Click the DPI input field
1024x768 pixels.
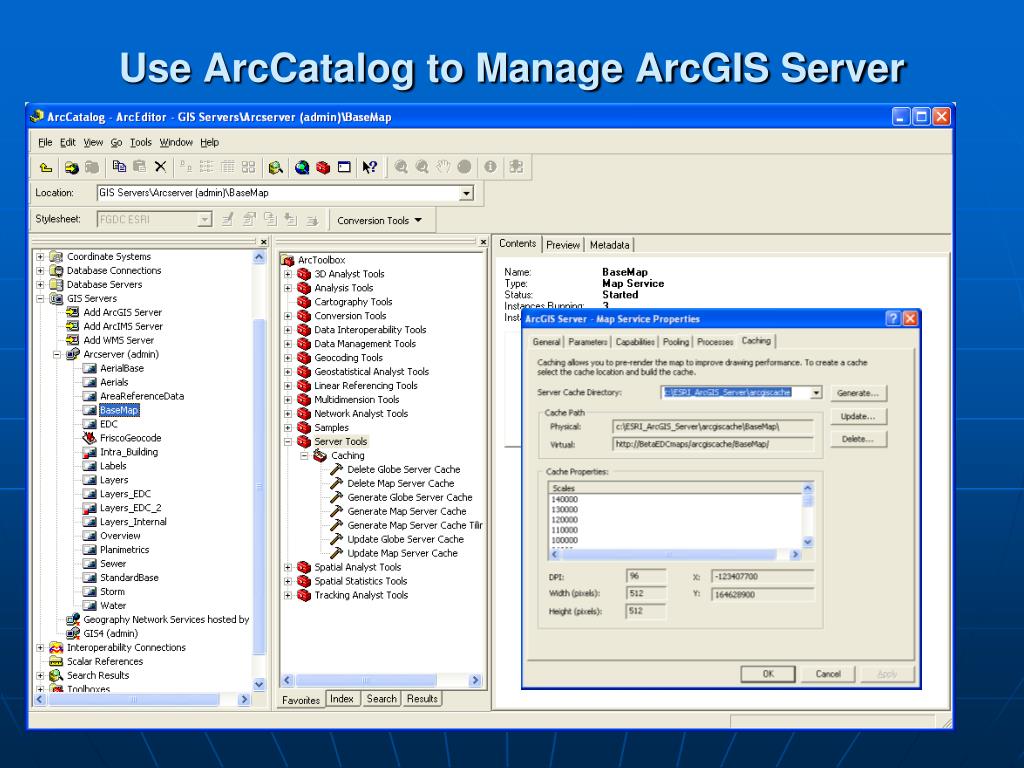point(646,576)
